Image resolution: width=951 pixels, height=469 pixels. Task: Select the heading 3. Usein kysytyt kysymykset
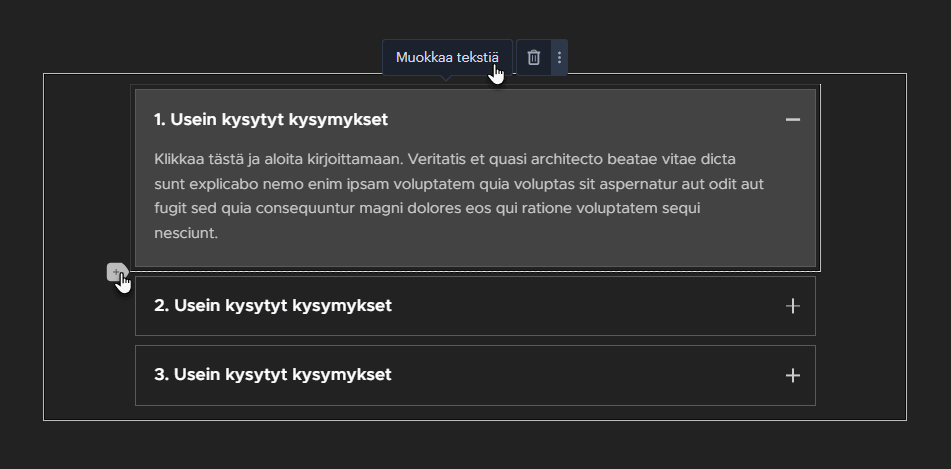(272, 375)
